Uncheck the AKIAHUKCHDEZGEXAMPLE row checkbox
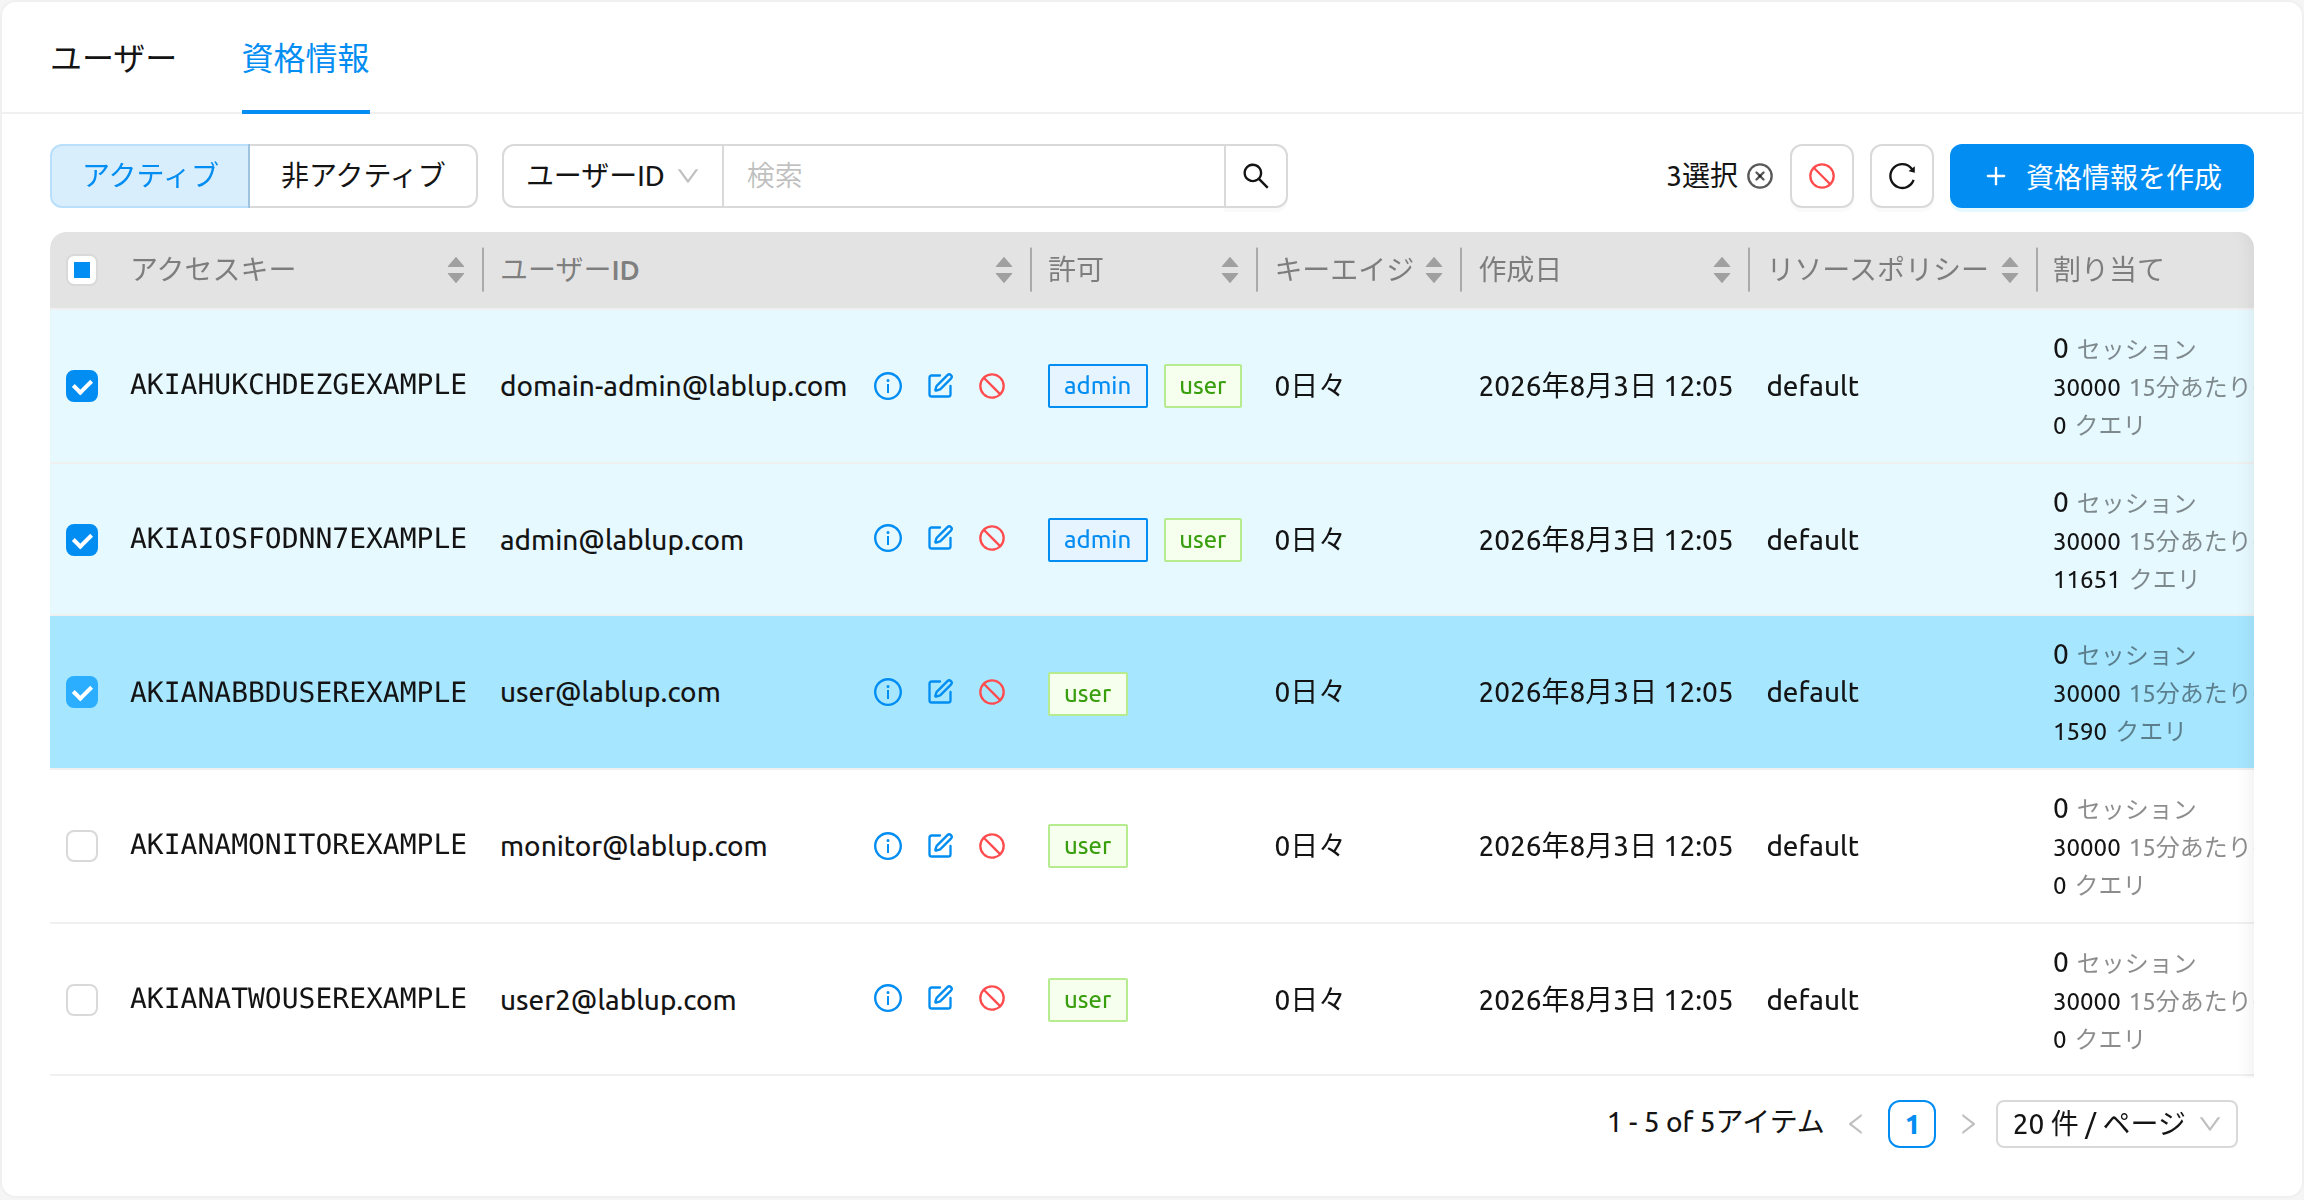The width and height of the screenshot is (2304, 1200). 82,386
